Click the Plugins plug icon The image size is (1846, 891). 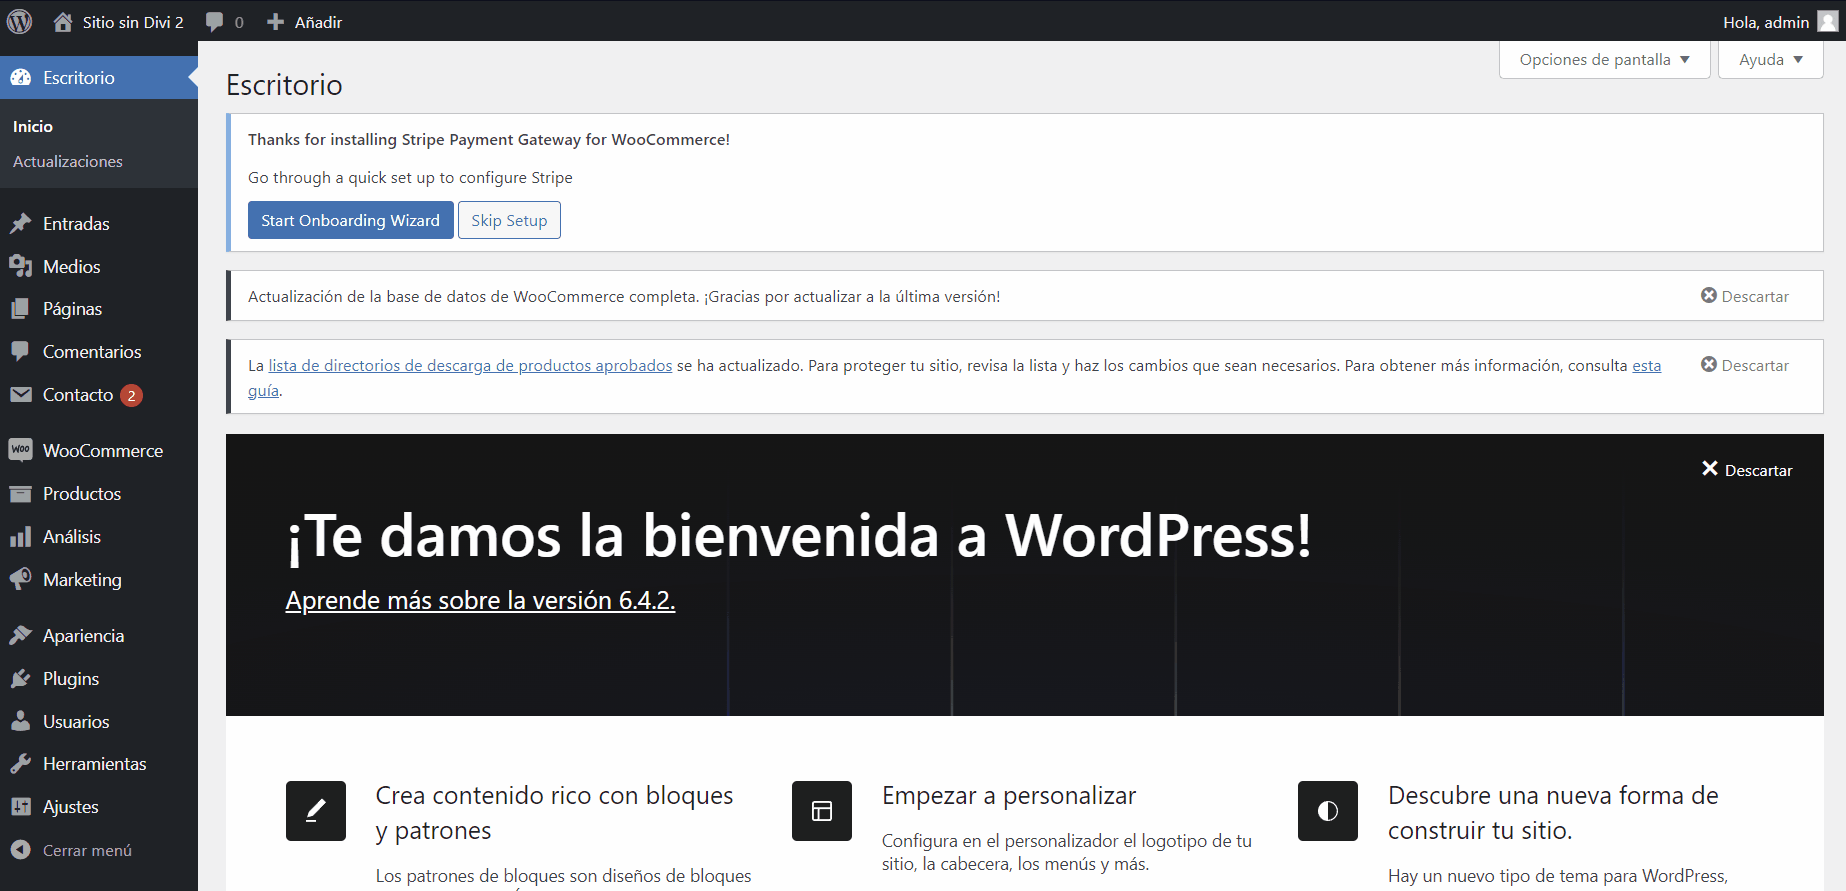20,679
